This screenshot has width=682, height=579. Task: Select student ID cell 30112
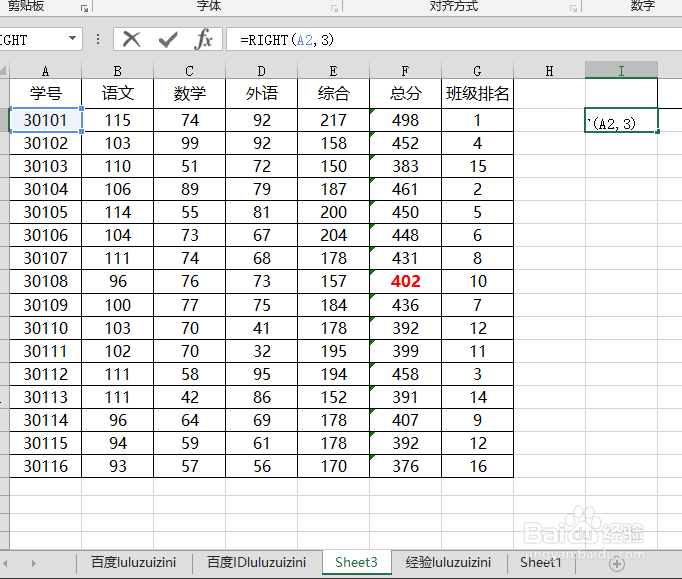point(45,374)
